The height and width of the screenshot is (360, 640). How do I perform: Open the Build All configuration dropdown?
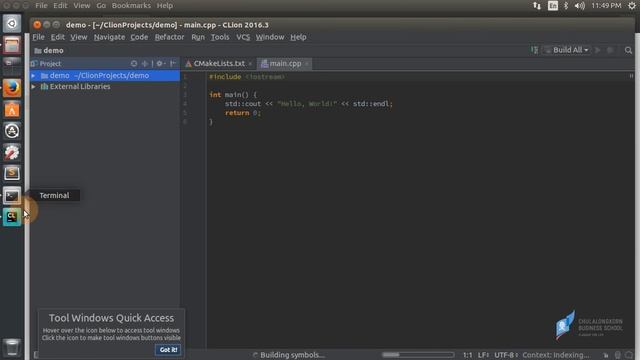(x=567, y=50)
